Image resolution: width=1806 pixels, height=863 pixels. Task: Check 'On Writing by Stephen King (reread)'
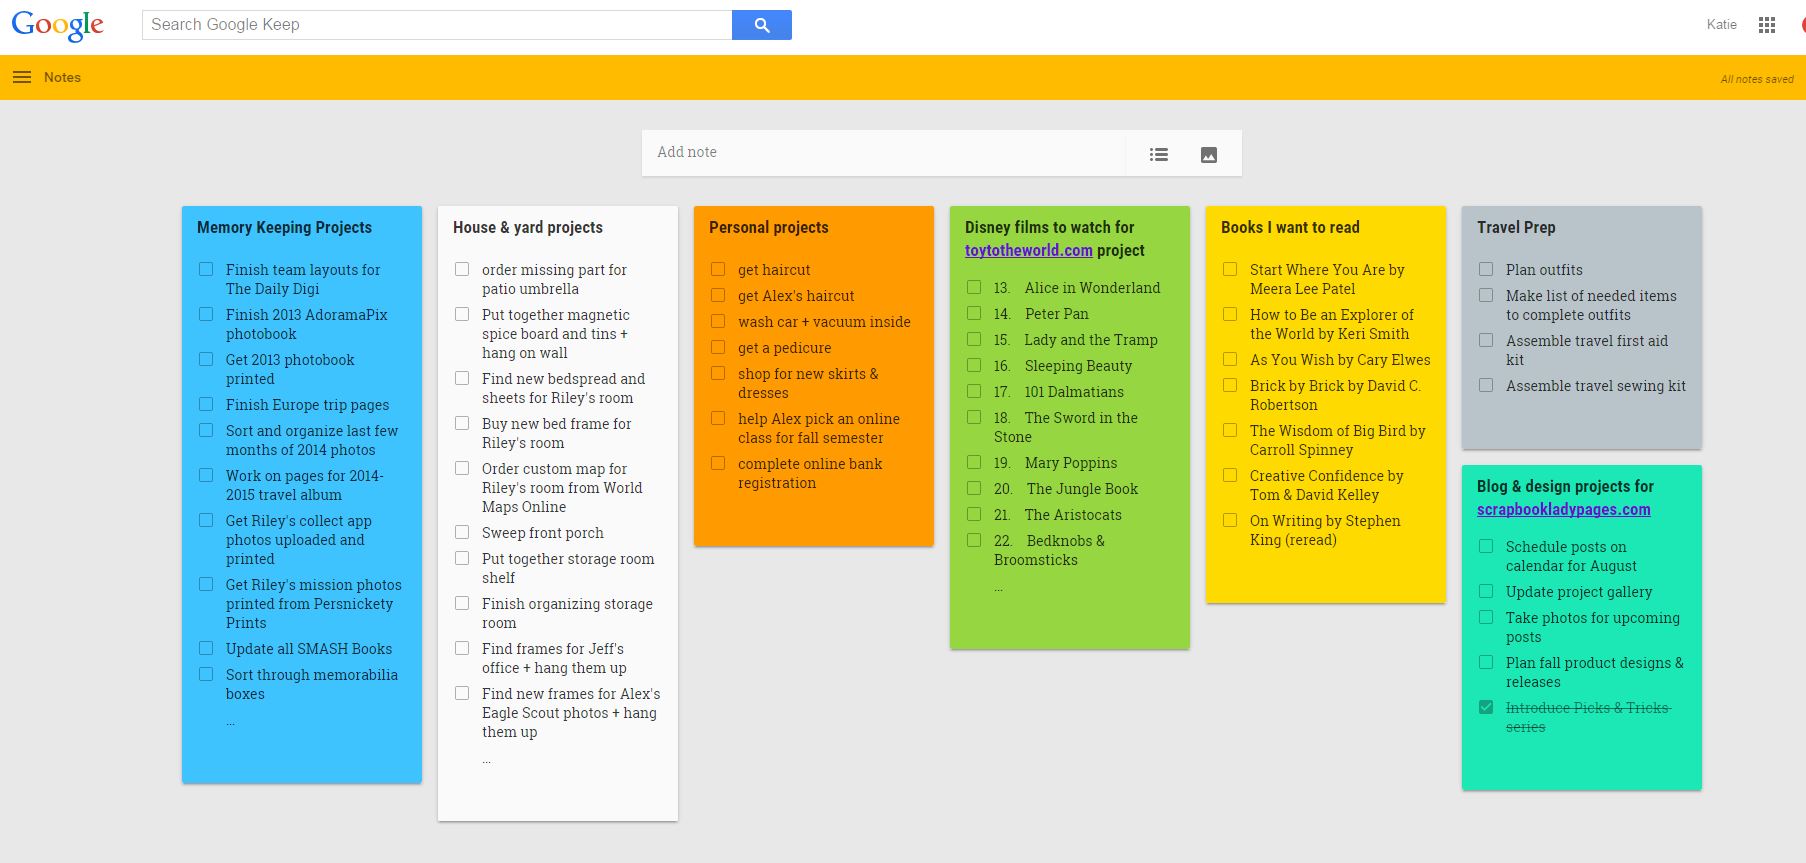[x=1230, y=520]
